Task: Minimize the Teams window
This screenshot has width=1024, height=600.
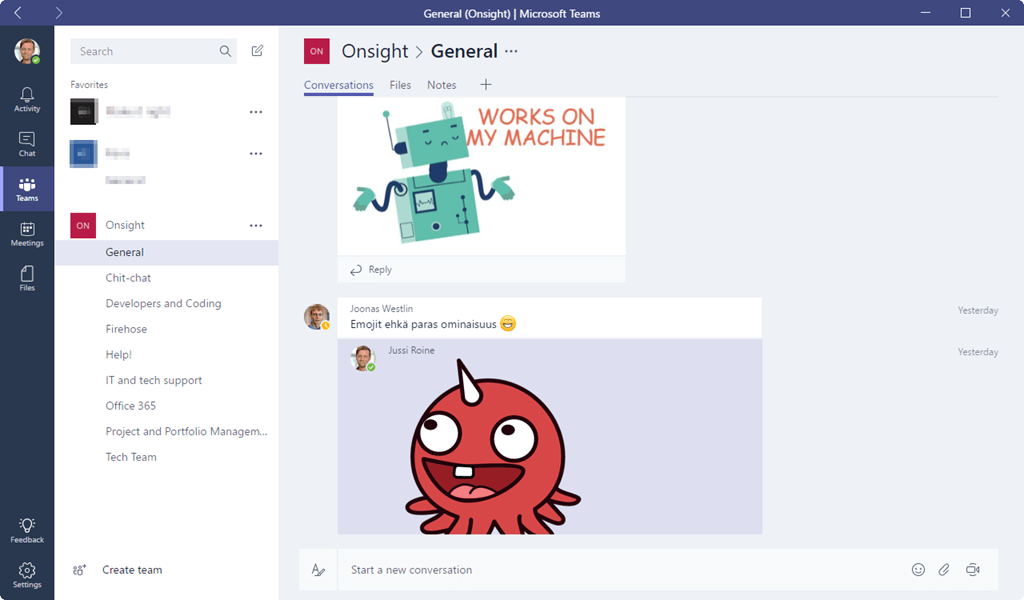Action: click(925, 12)
